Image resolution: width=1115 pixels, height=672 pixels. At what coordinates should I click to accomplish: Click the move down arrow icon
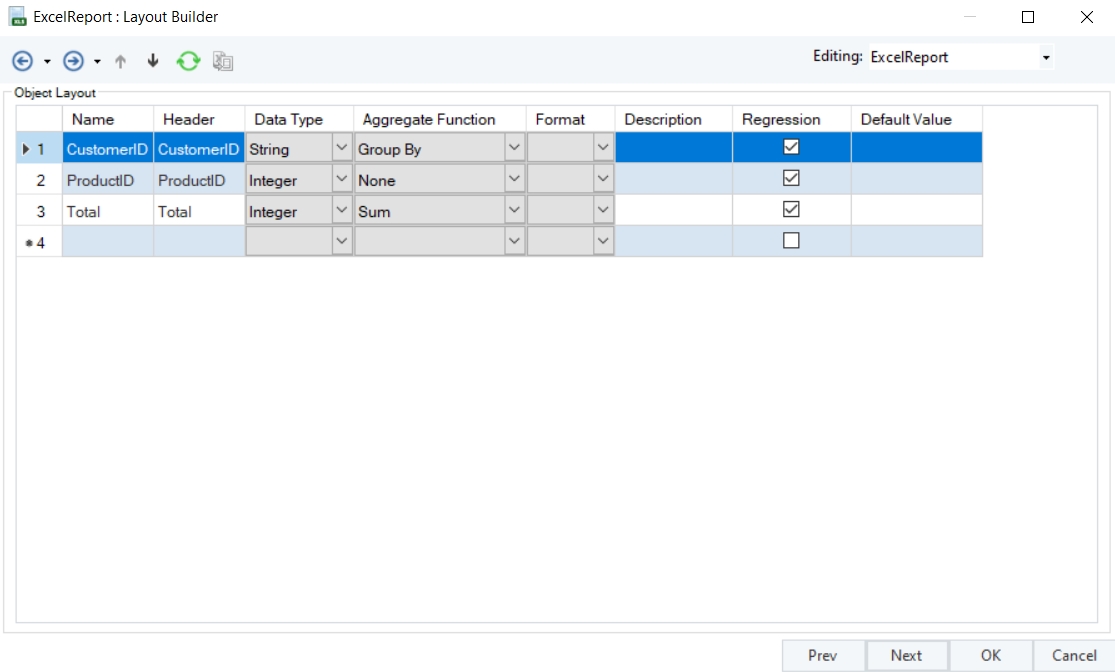153,61
